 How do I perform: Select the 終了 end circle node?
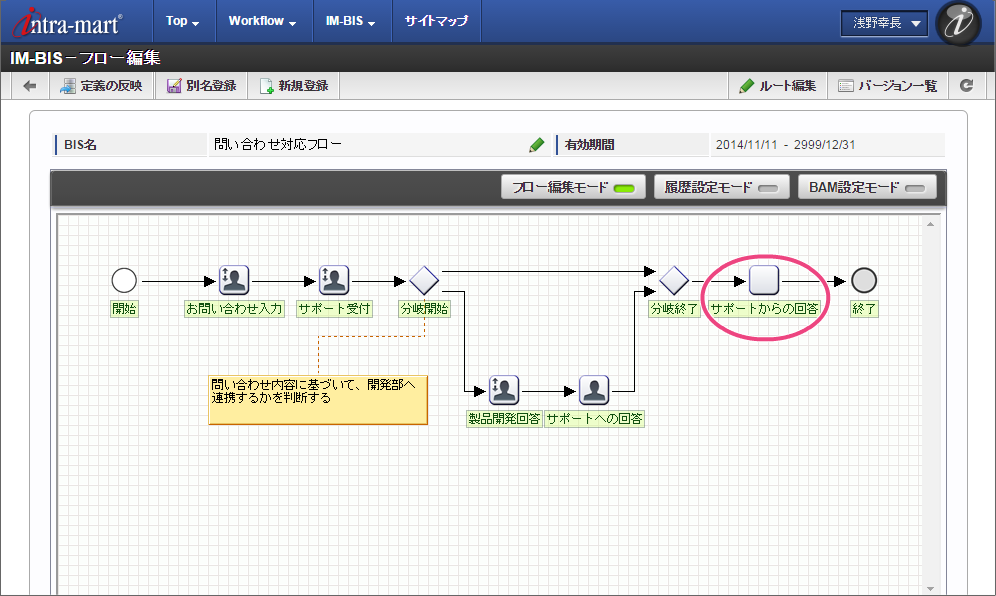pos(864,280)
